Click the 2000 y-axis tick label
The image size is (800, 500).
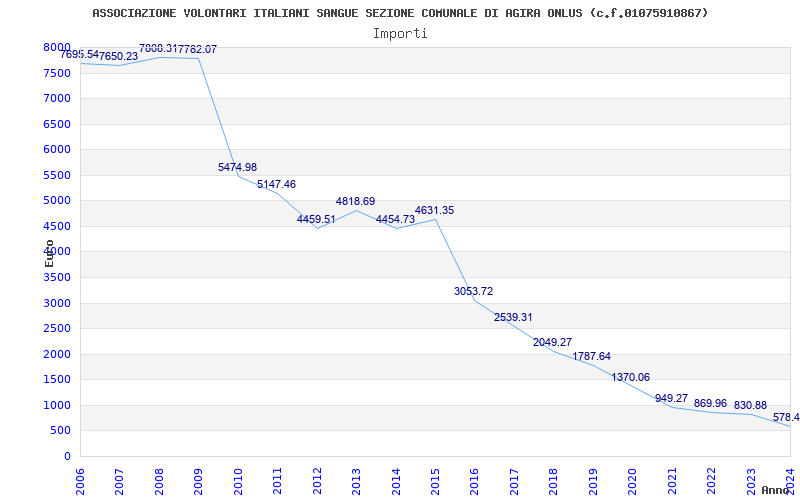click(x=57, y=354)
